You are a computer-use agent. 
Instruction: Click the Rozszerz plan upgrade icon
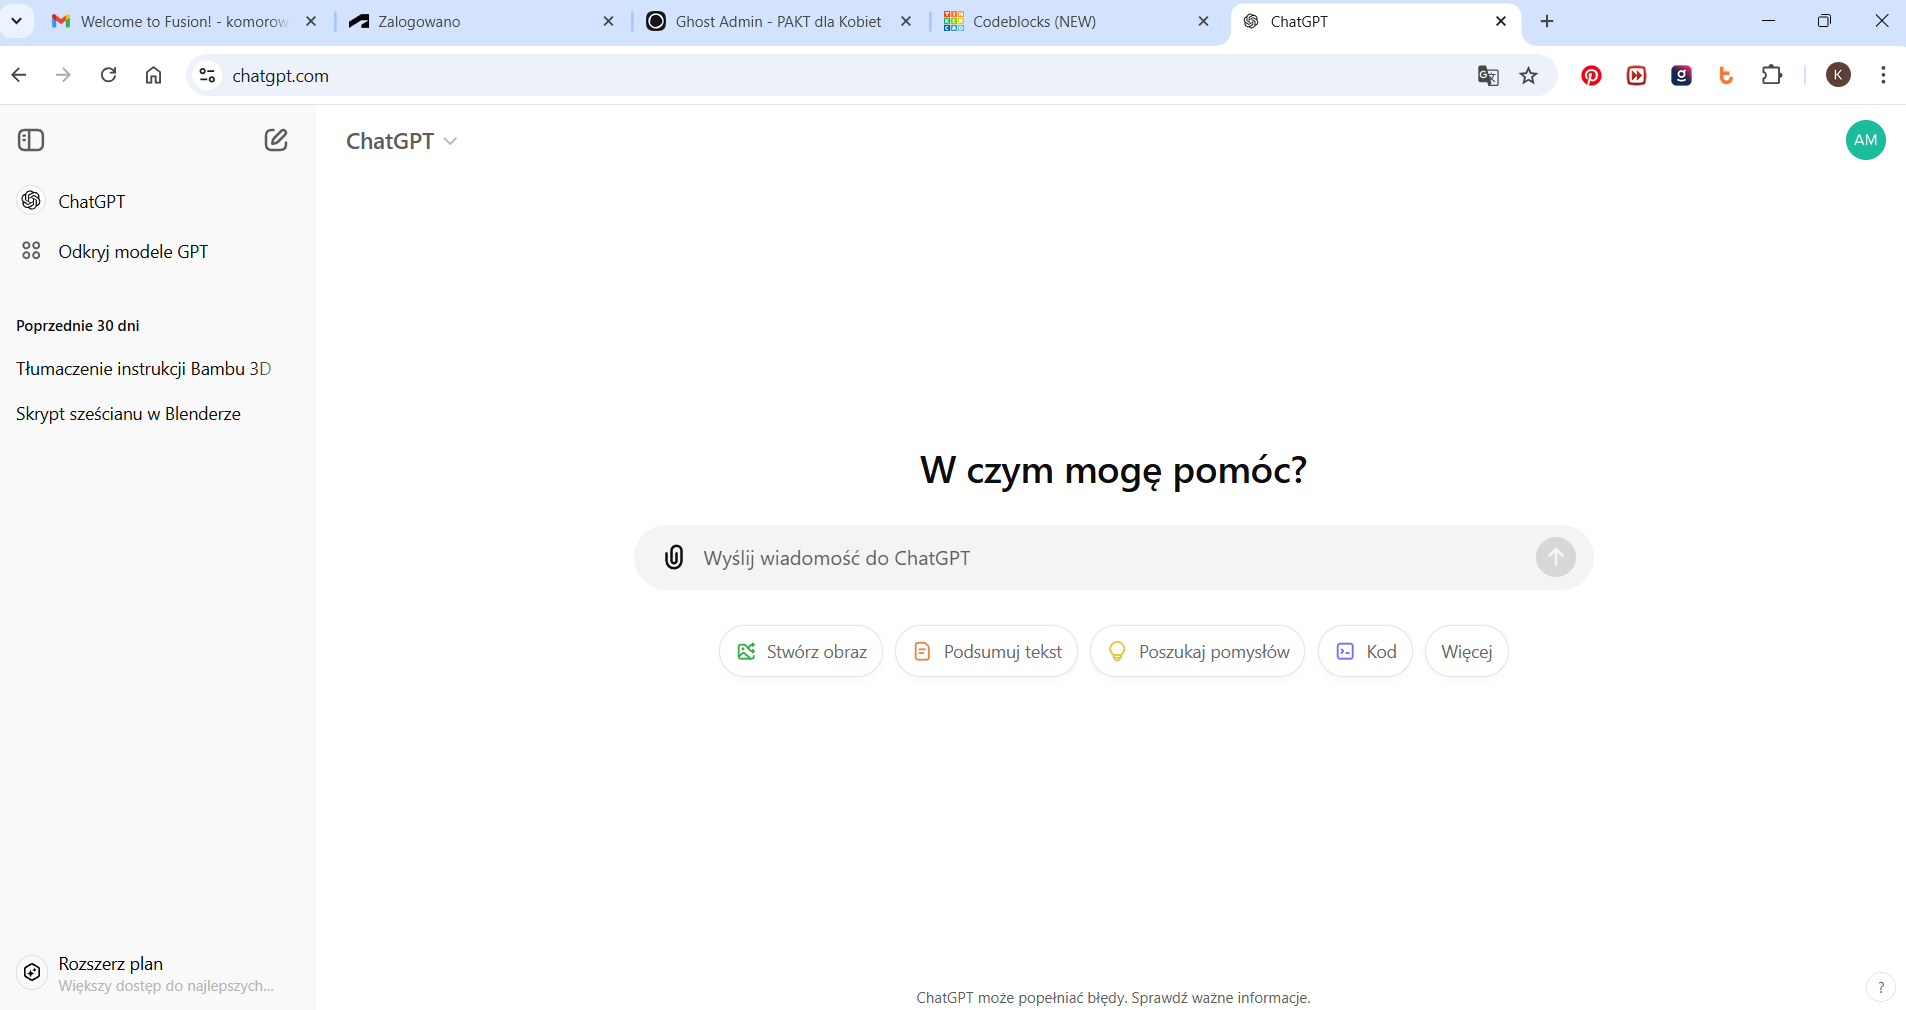[32, 972]
